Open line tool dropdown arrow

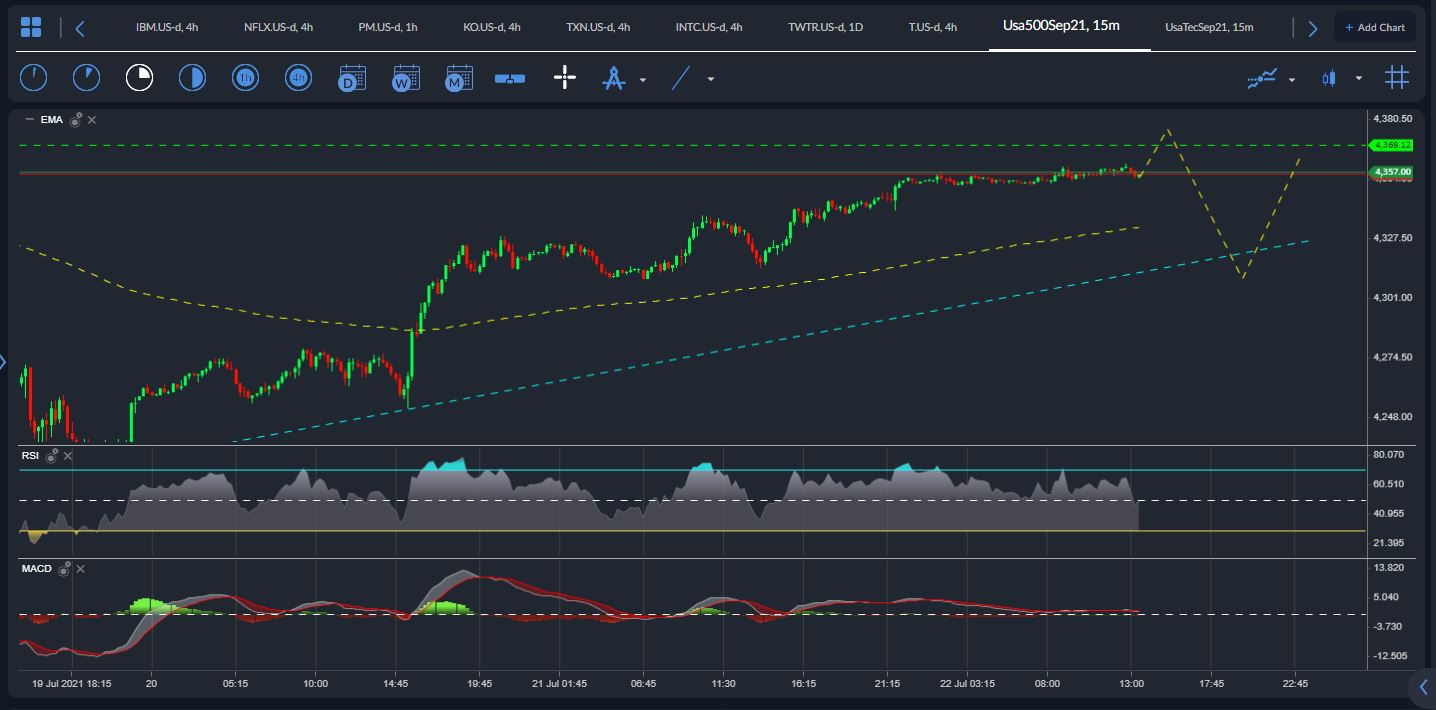click(x=711, y=79)
